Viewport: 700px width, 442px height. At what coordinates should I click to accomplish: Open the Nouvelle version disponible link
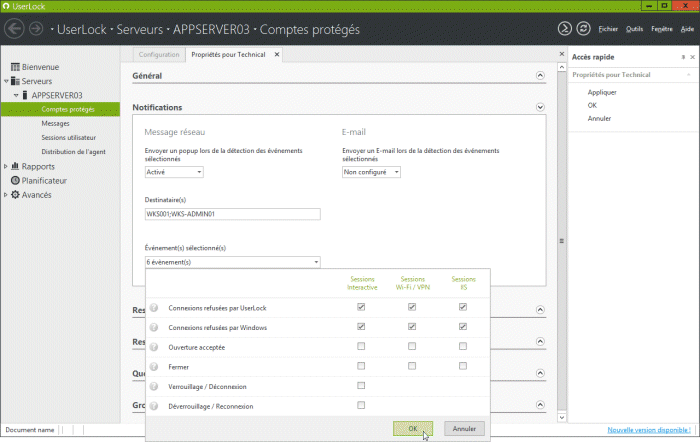(x=649, y=429)
